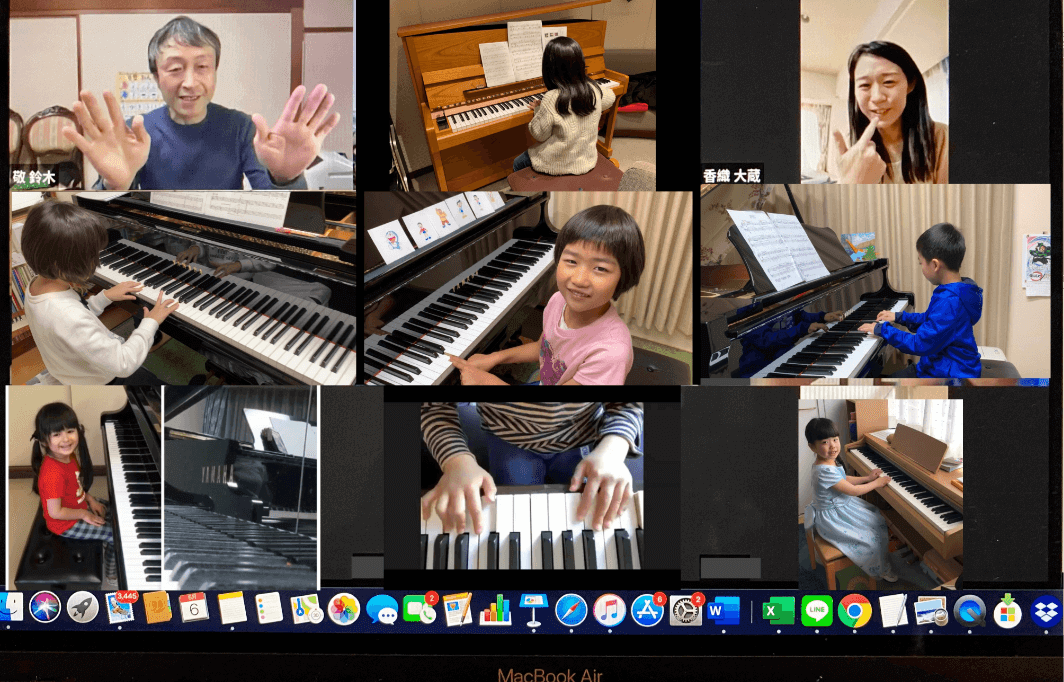
Task: Open the Photos app icon
Action: [343, 608]
